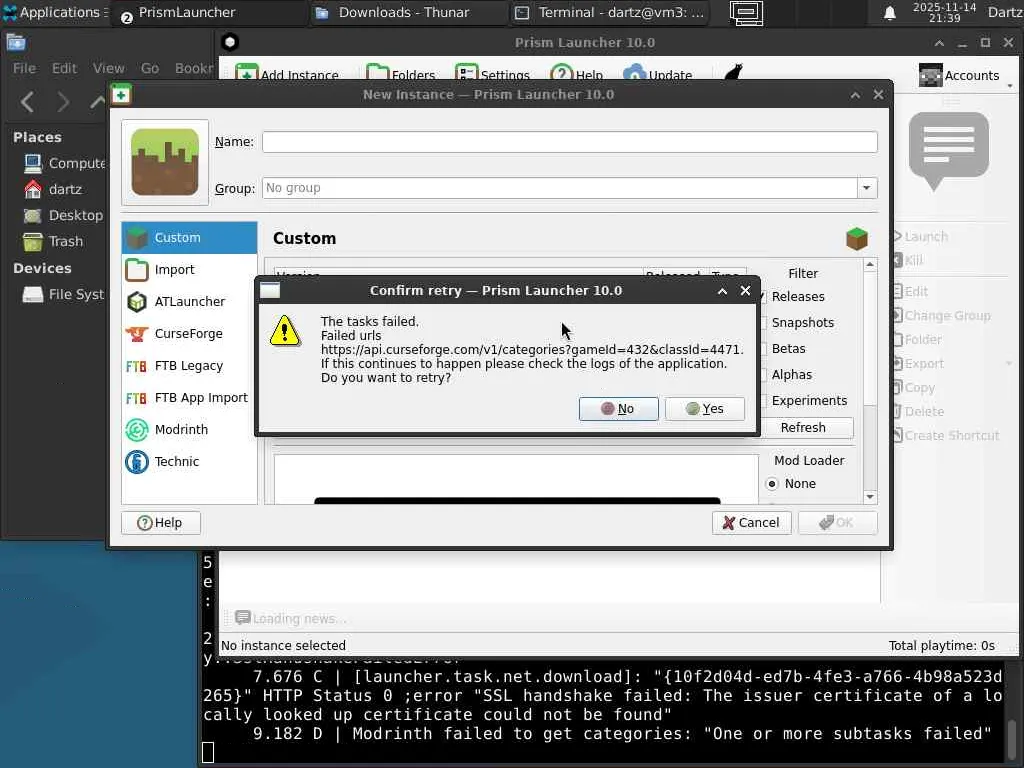Open the FTB Legacy page
1024x768 pixels.
(x=189, y=366)
